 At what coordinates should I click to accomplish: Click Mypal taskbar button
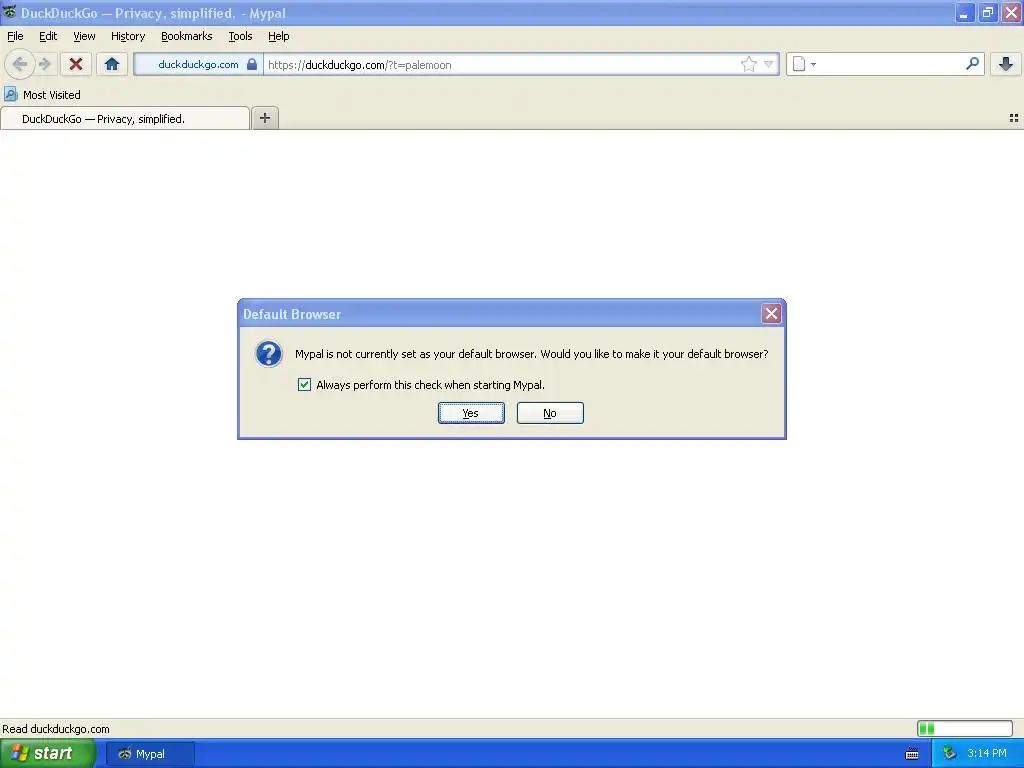pyautogui.click(x=150, y=754)
